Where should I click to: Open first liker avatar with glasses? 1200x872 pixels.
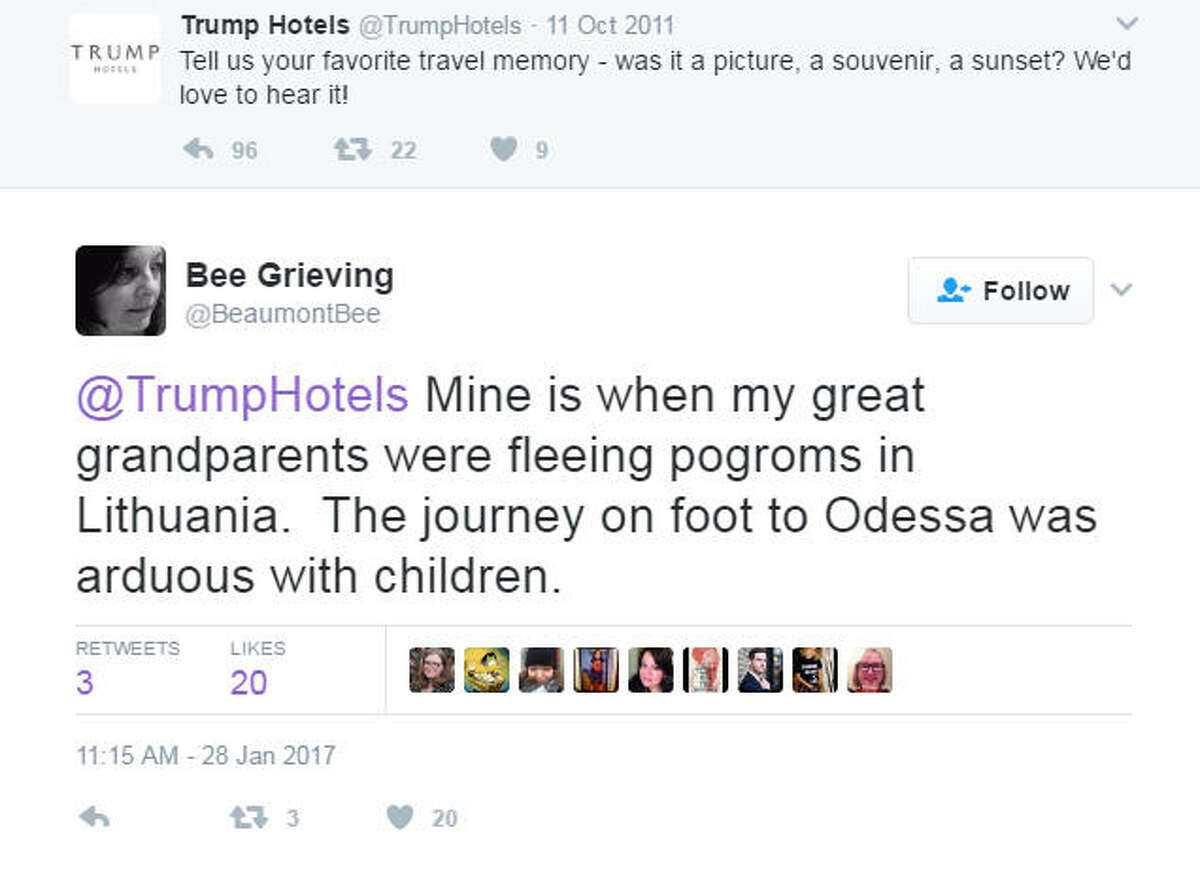[432, 670]
